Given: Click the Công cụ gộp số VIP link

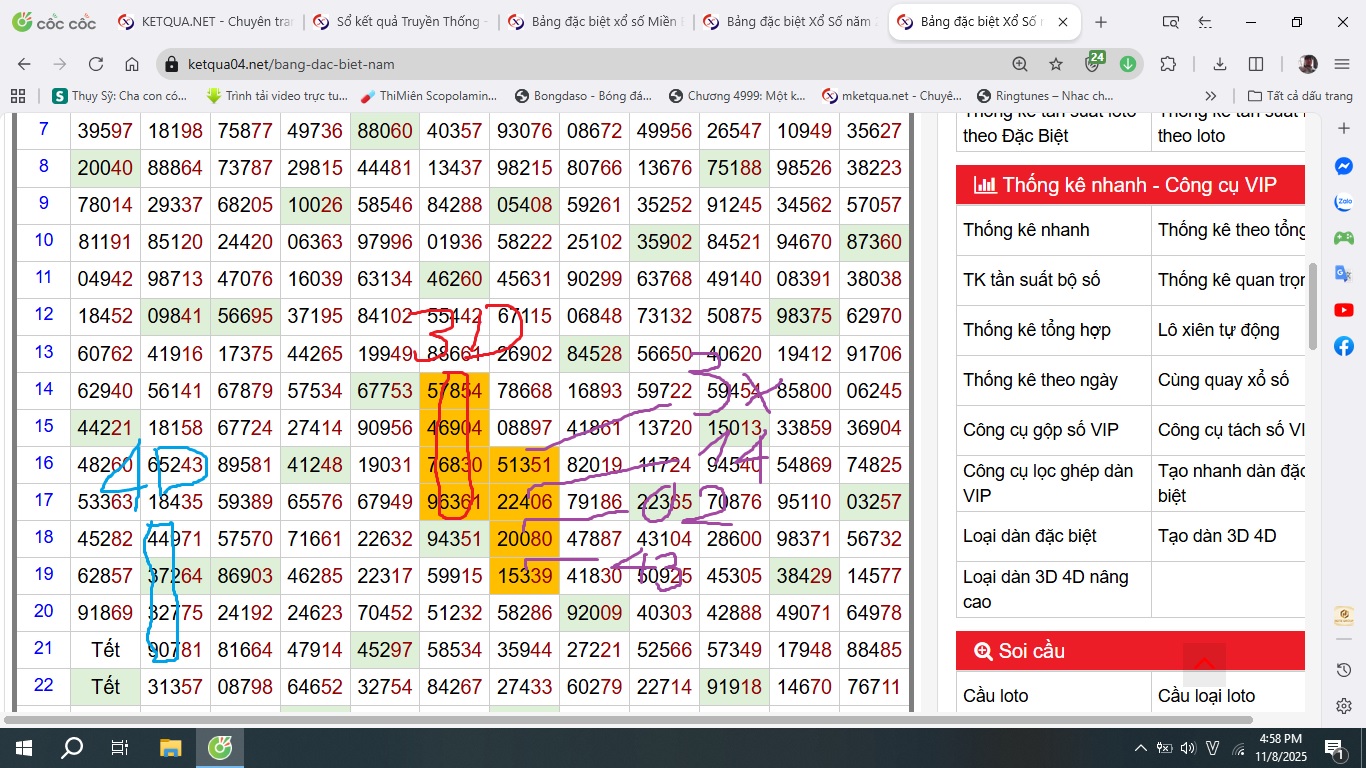Looking at the screenshot, I should click(1040, 430).
